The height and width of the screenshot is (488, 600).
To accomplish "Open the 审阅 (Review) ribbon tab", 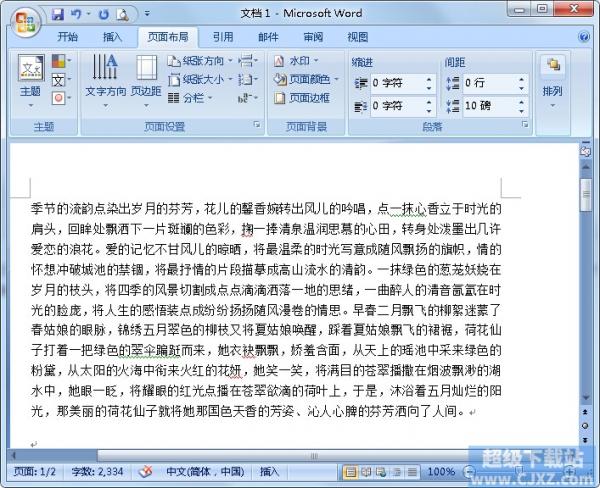I will [x=313, y=37].
